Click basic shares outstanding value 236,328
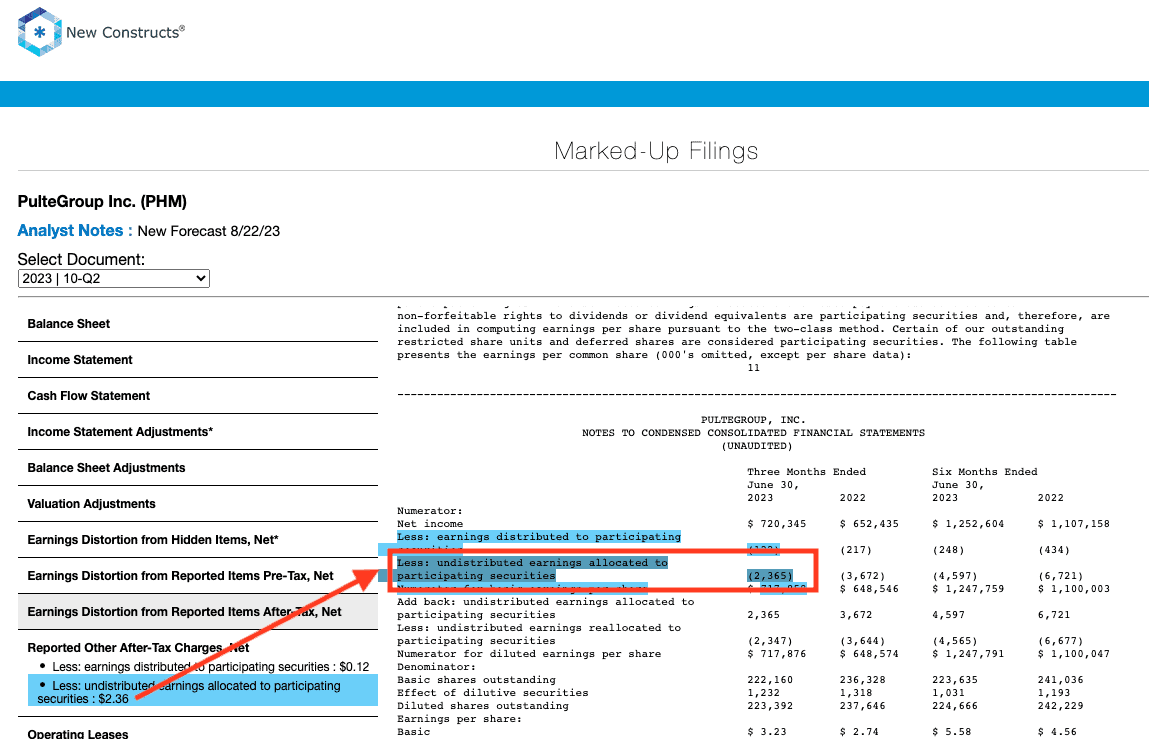 (862, 680)
